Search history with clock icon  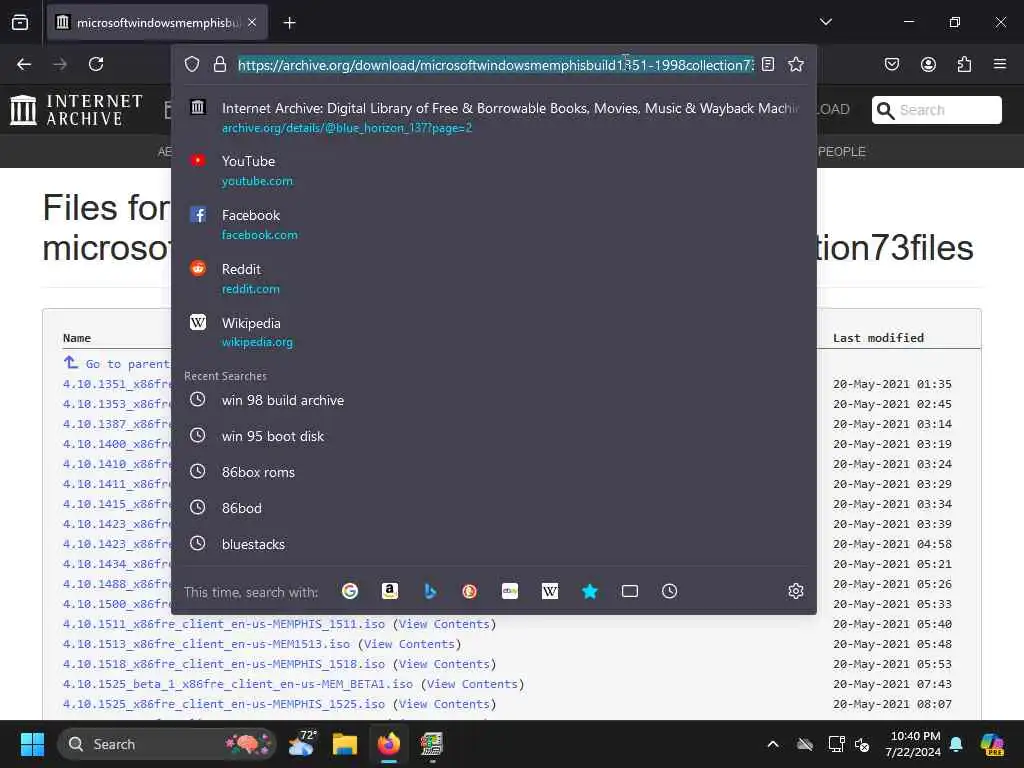[669, 591]
